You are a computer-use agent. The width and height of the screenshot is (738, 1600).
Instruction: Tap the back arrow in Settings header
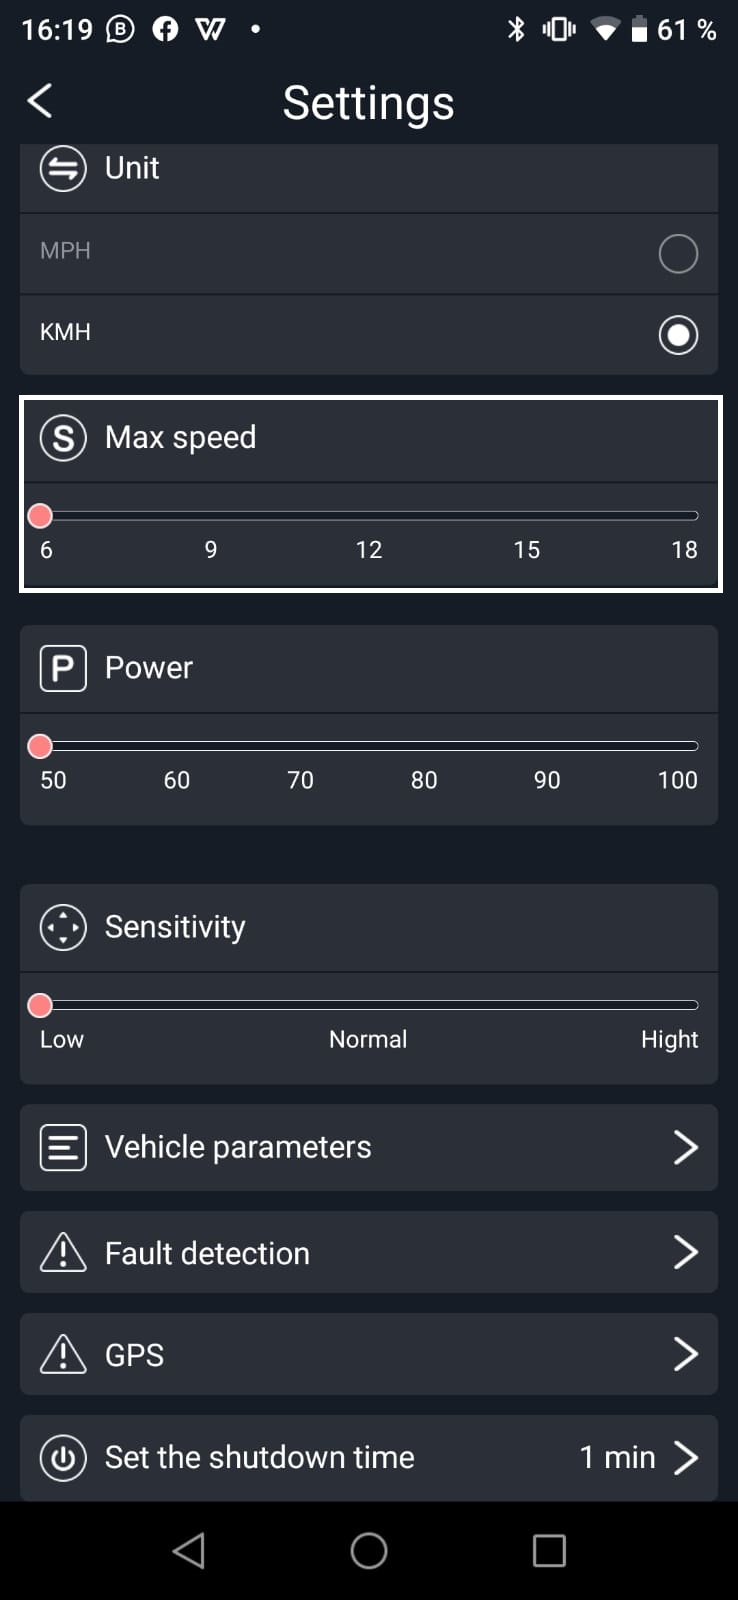40,101
